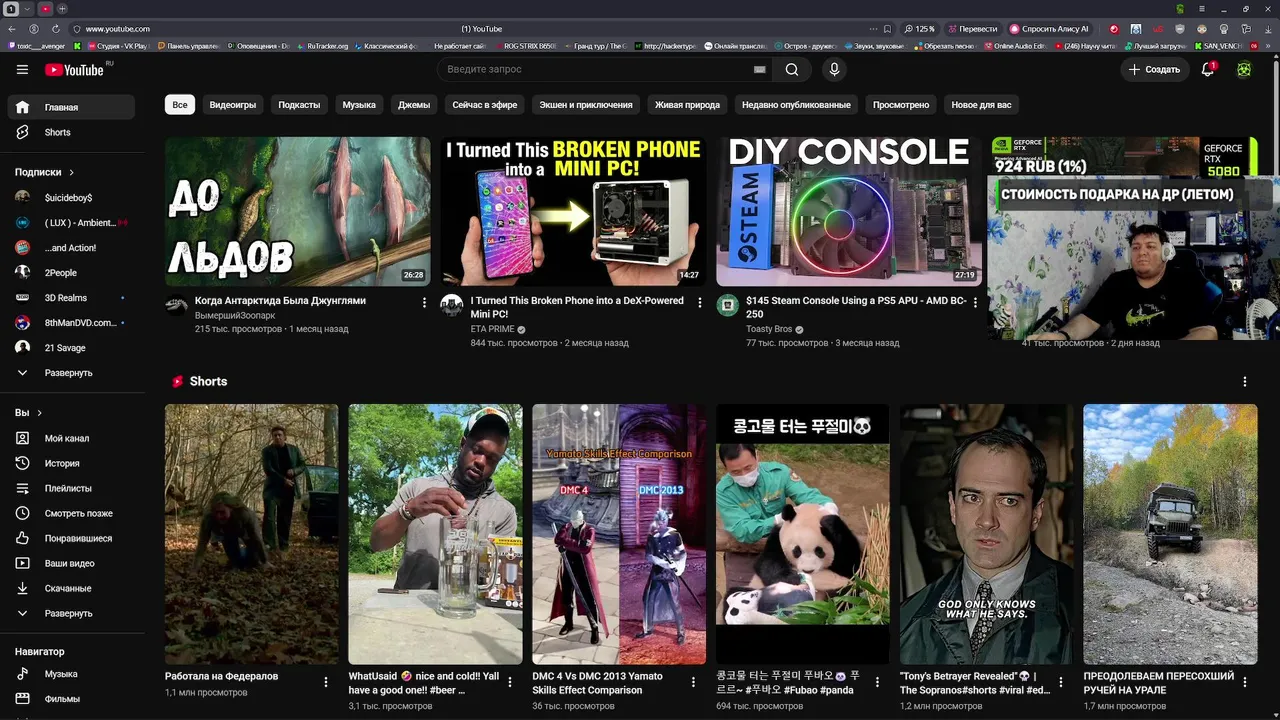This screenshot has height=720, width=1280.
Task: Go to Главная in the sidebar
Action: click(72, 107)
